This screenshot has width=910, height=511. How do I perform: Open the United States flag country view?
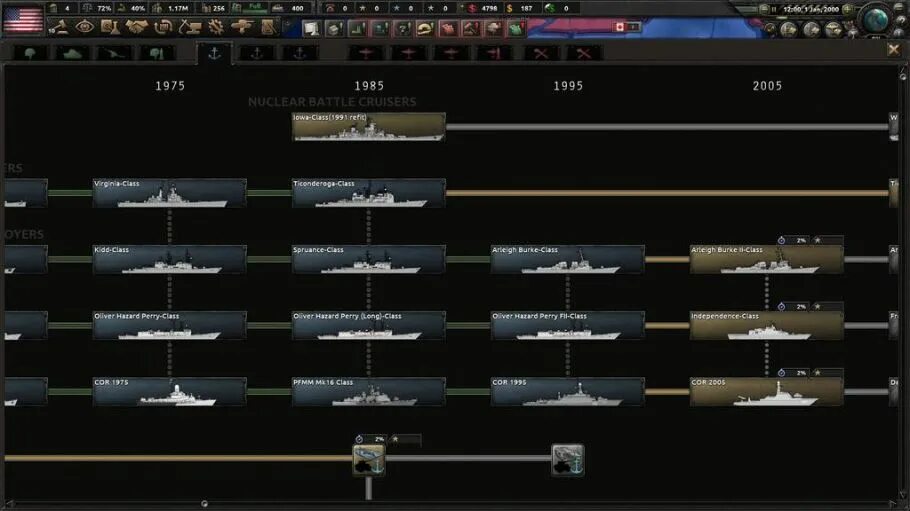click(x=23, y=19)
